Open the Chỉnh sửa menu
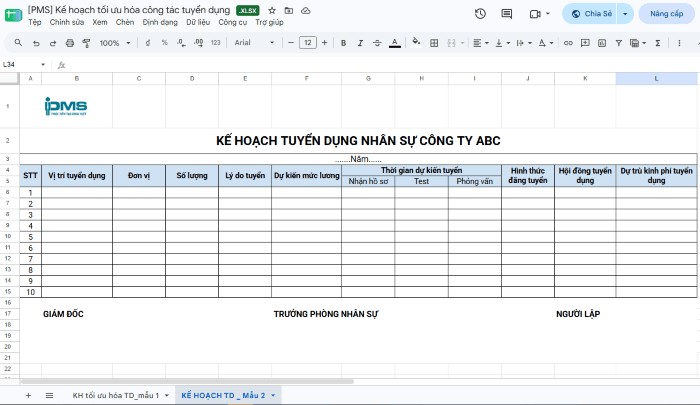Viewport: 700px width, 405px height. (67, 22)
